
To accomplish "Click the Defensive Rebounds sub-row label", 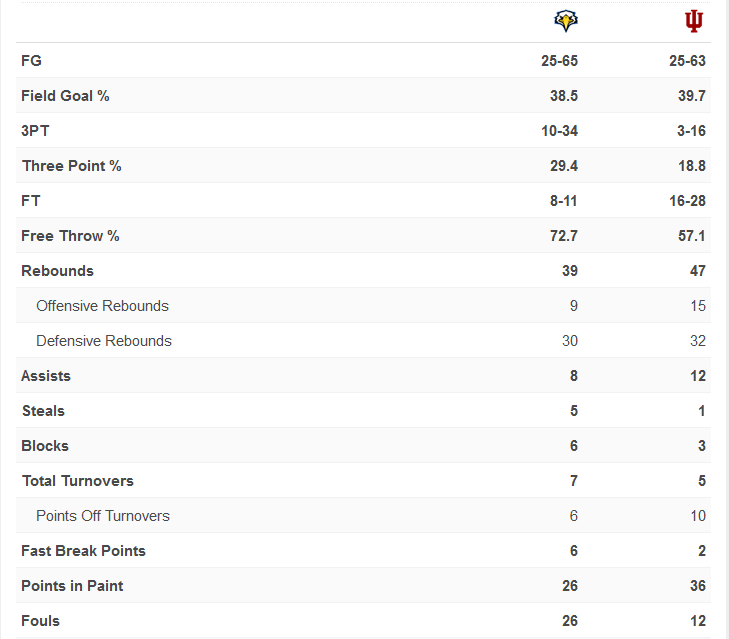I will pyautogui.click(x=104, y=341).
